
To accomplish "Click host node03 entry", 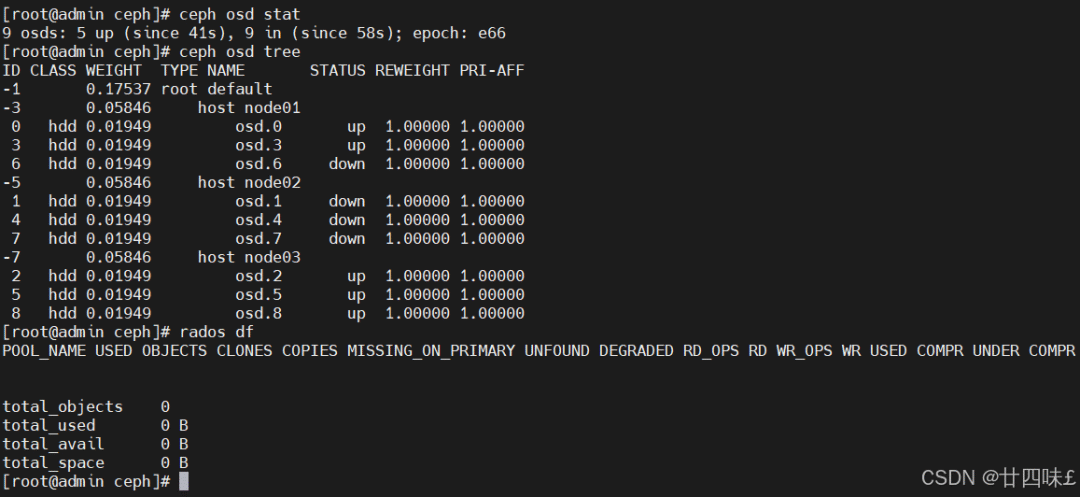I will click(x=249, y=257).
